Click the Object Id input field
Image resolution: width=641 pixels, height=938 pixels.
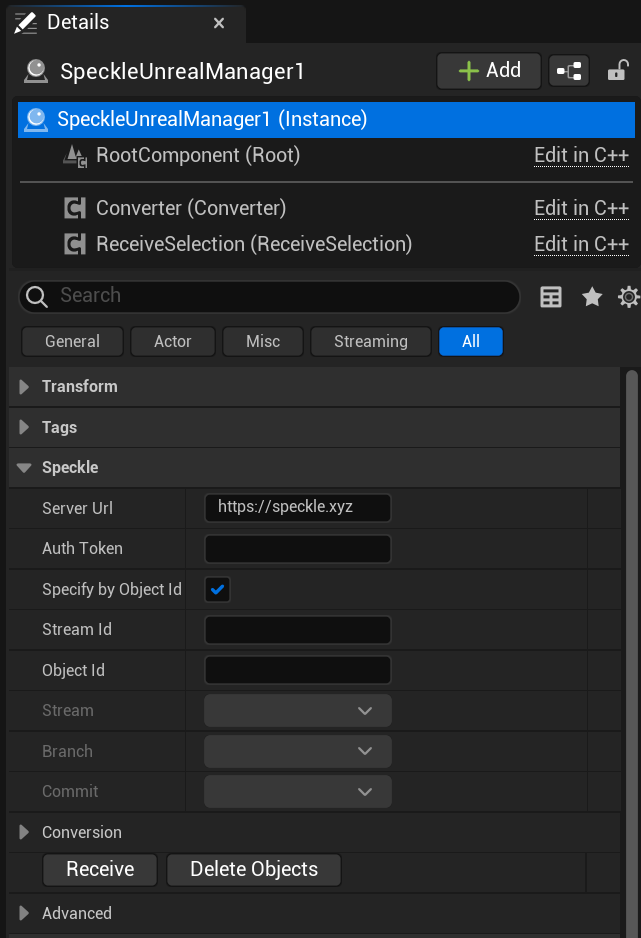tap(298, 670)
